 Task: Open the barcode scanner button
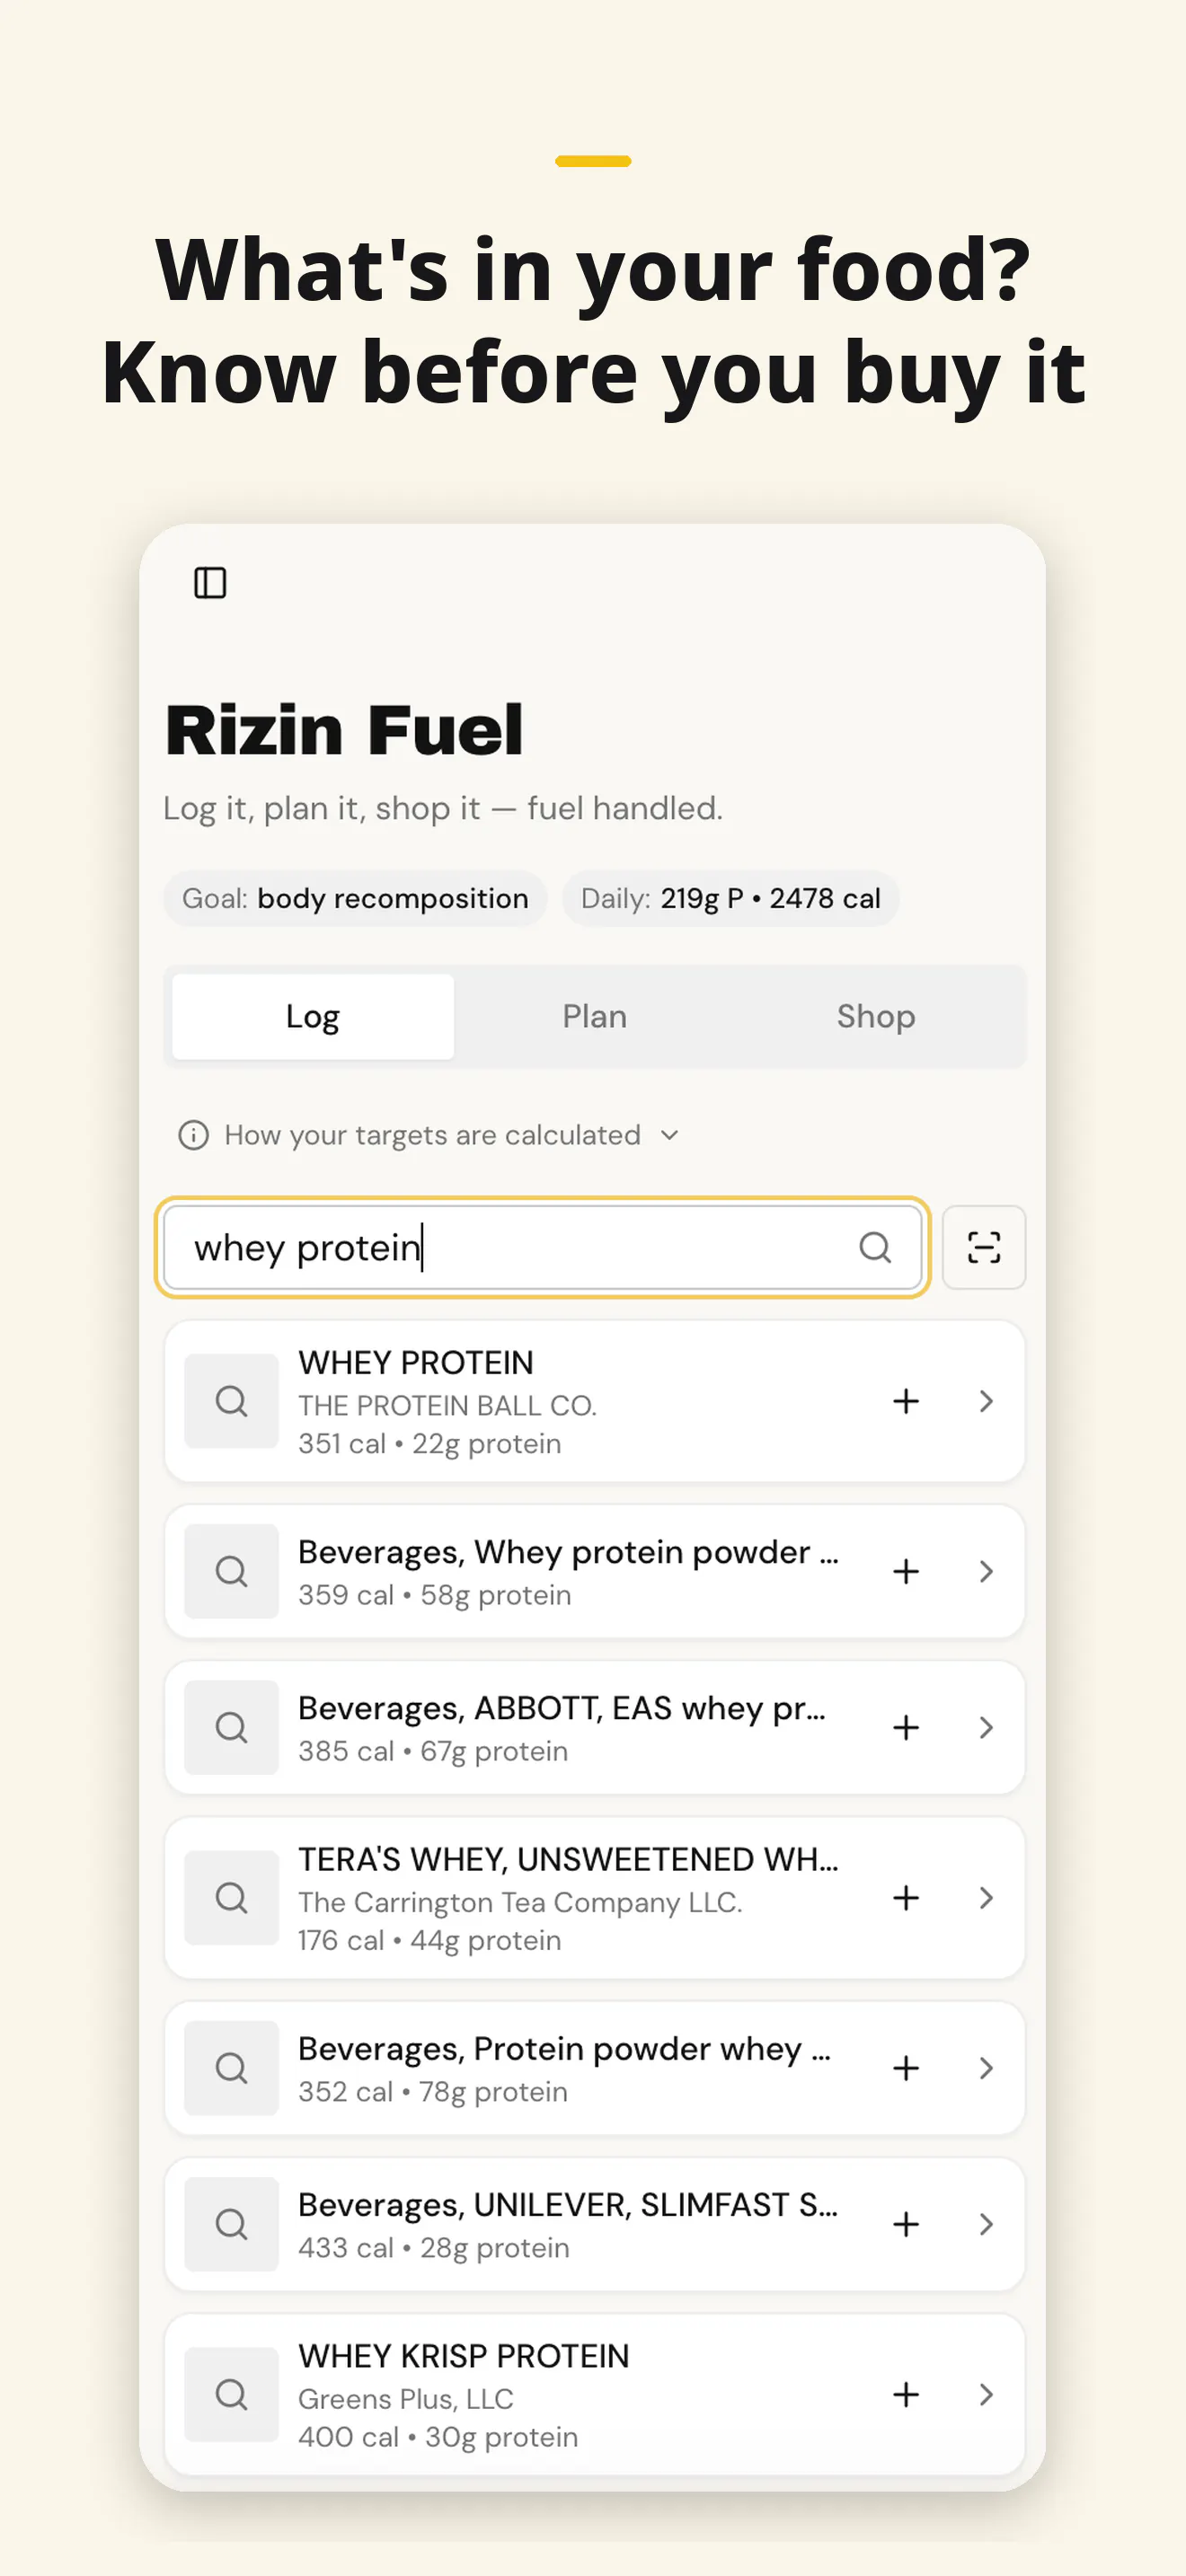(983, 1247)
